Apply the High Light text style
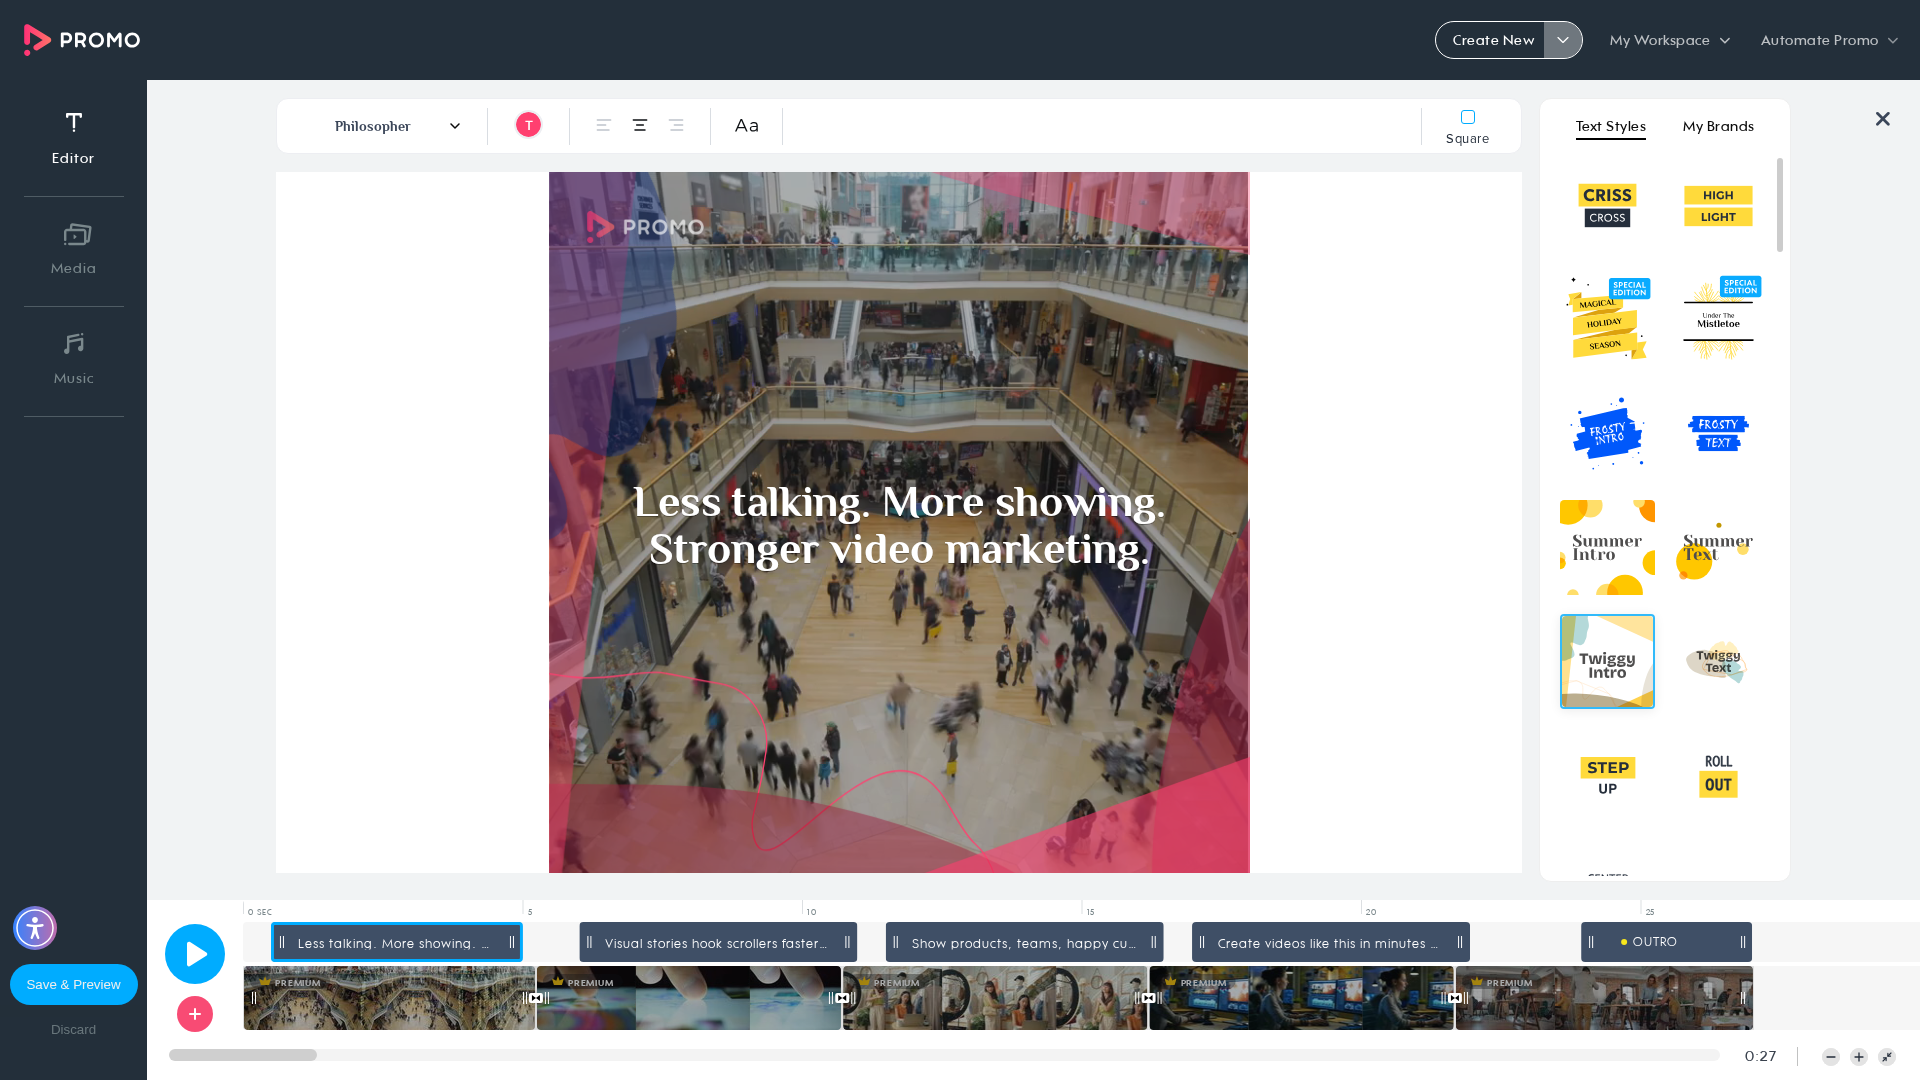1920x1080 pixels. [1718, 206]
